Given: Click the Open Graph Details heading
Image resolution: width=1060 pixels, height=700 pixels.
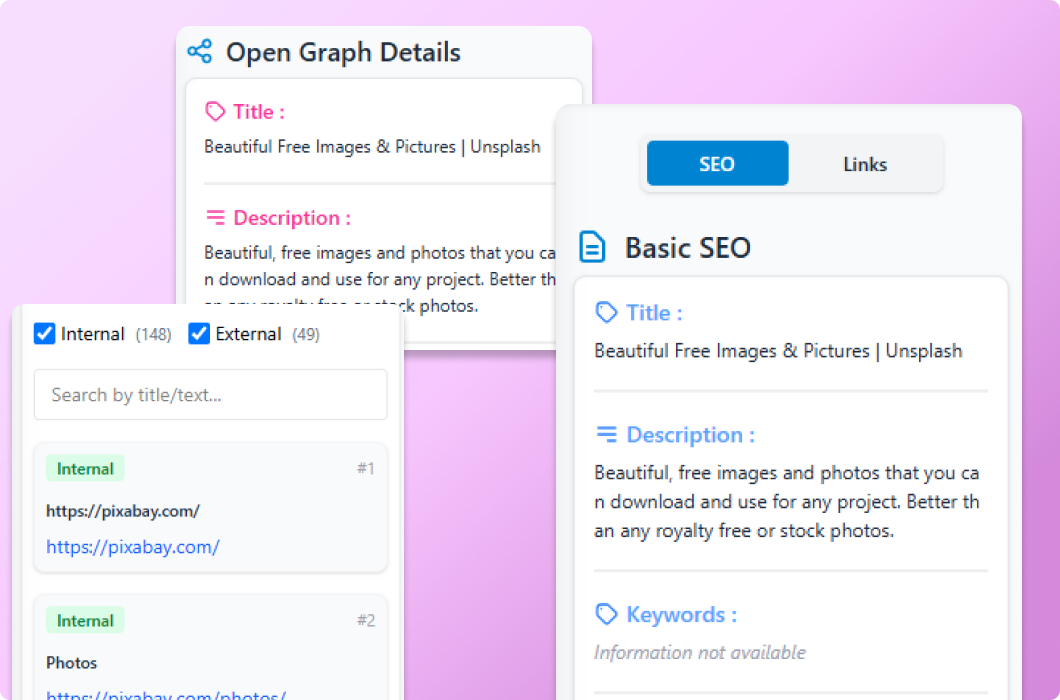Looking at the screenshot, I should click(343, 52).
